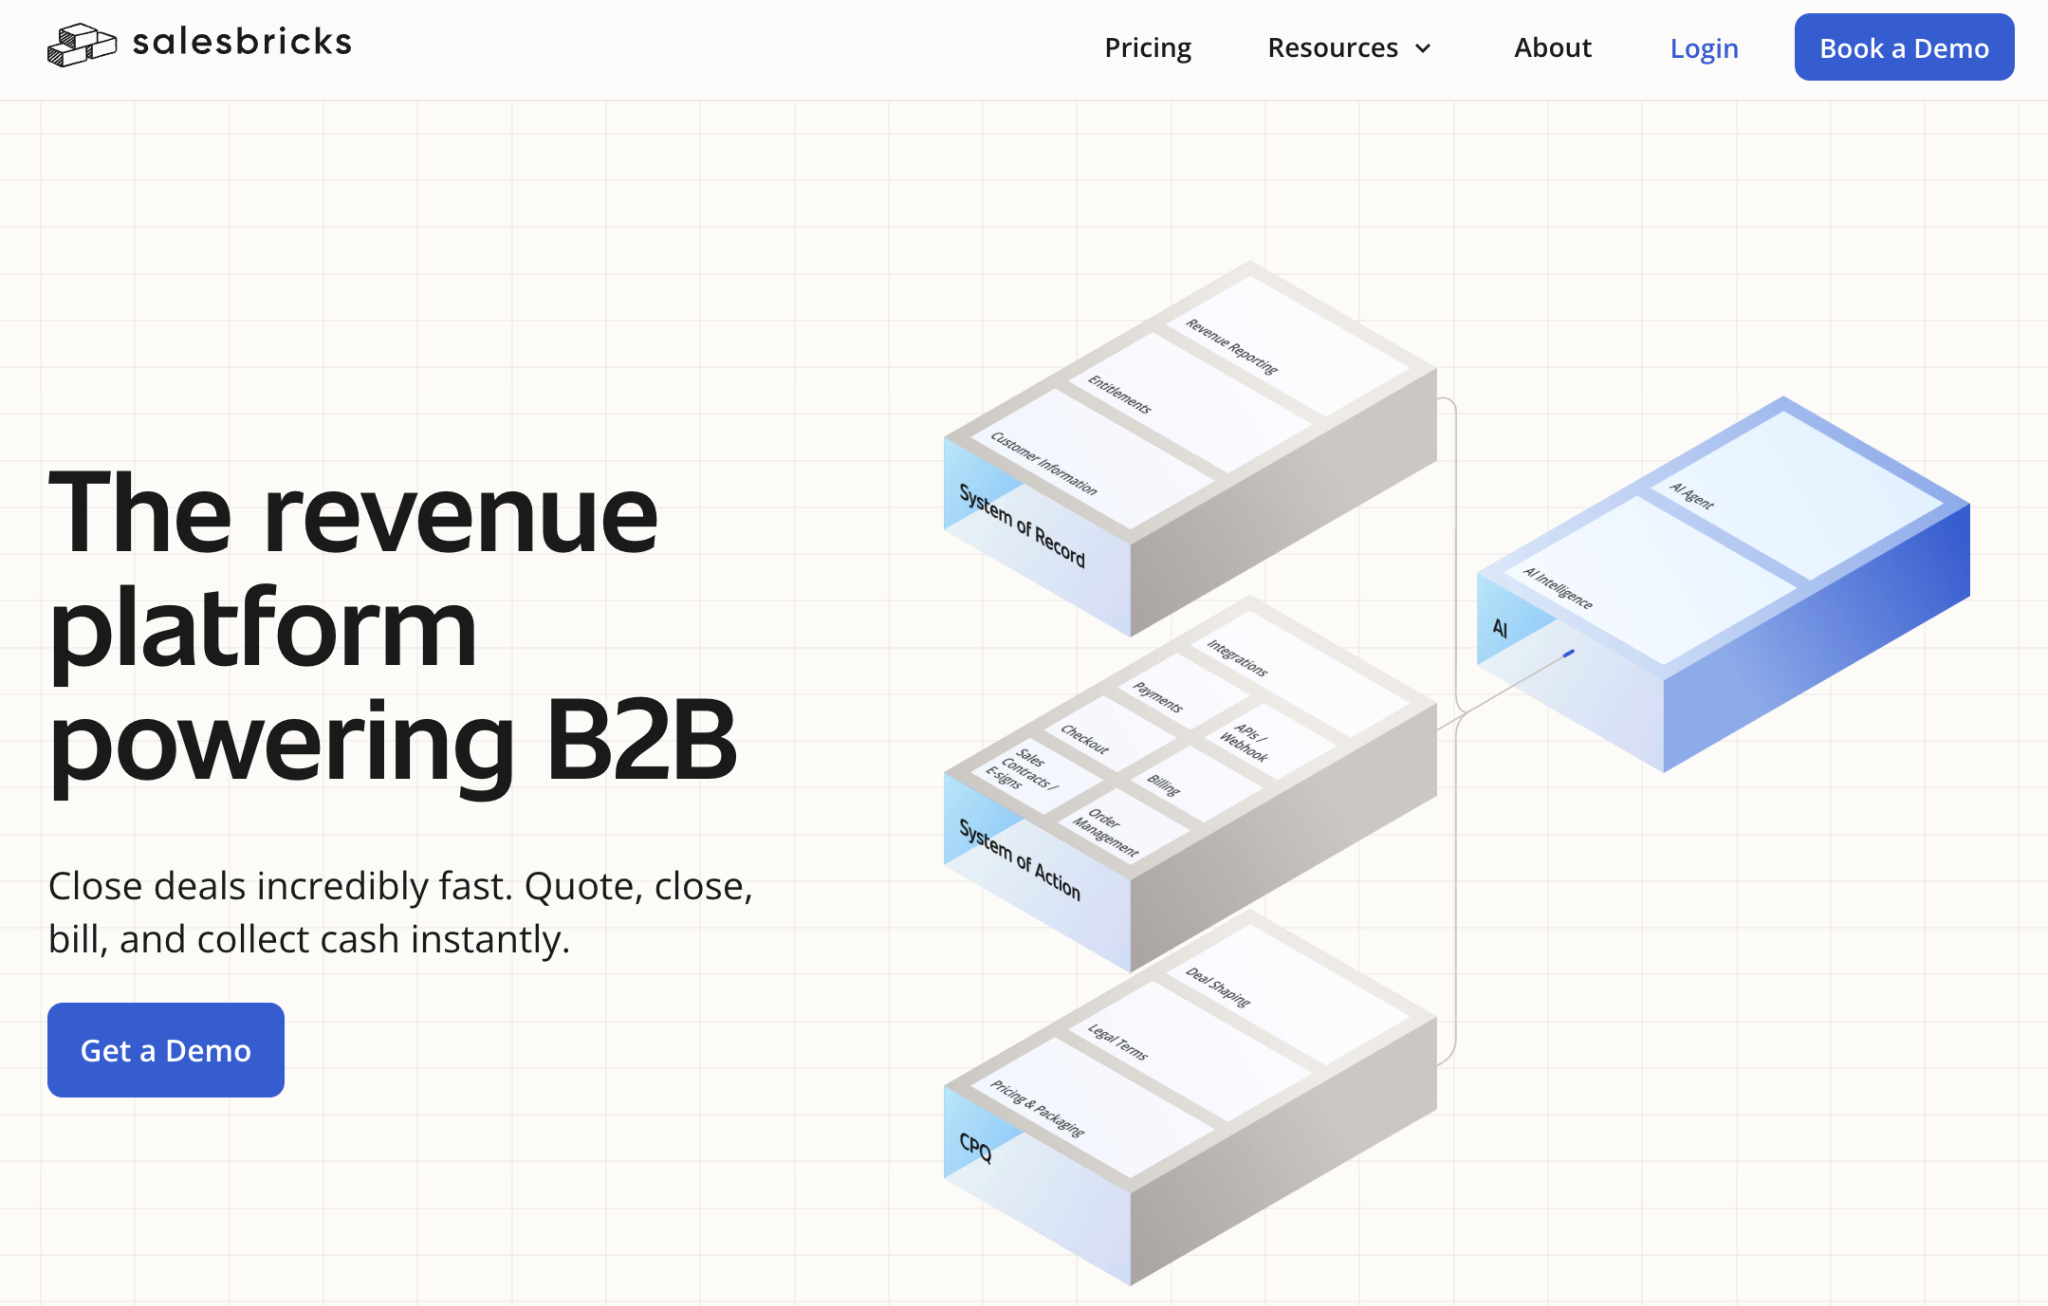Expand the Resources dropdown chevron

[1422, 48]
